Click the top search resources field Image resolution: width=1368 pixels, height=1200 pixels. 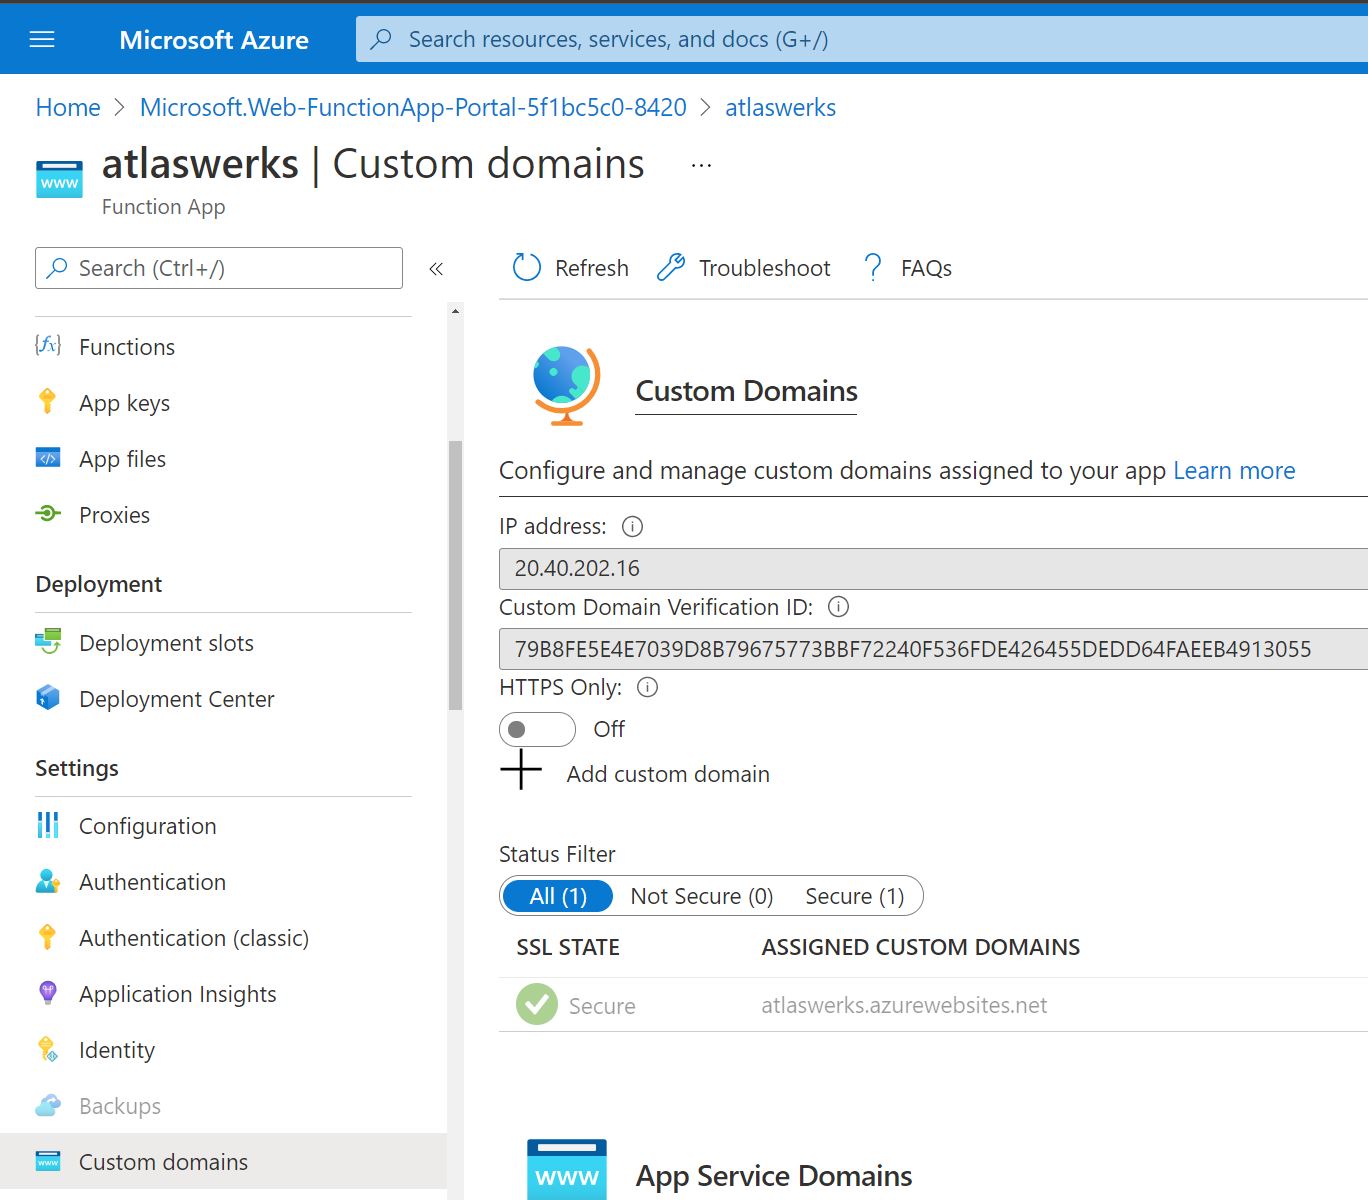(x=862, y=39)
